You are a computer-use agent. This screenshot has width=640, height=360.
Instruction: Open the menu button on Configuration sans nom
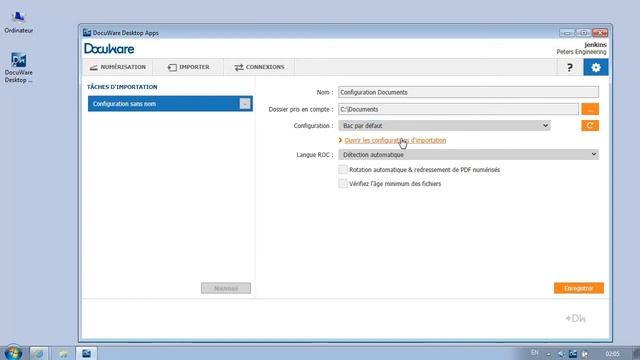pyautogui.click(x=245, y=104)
